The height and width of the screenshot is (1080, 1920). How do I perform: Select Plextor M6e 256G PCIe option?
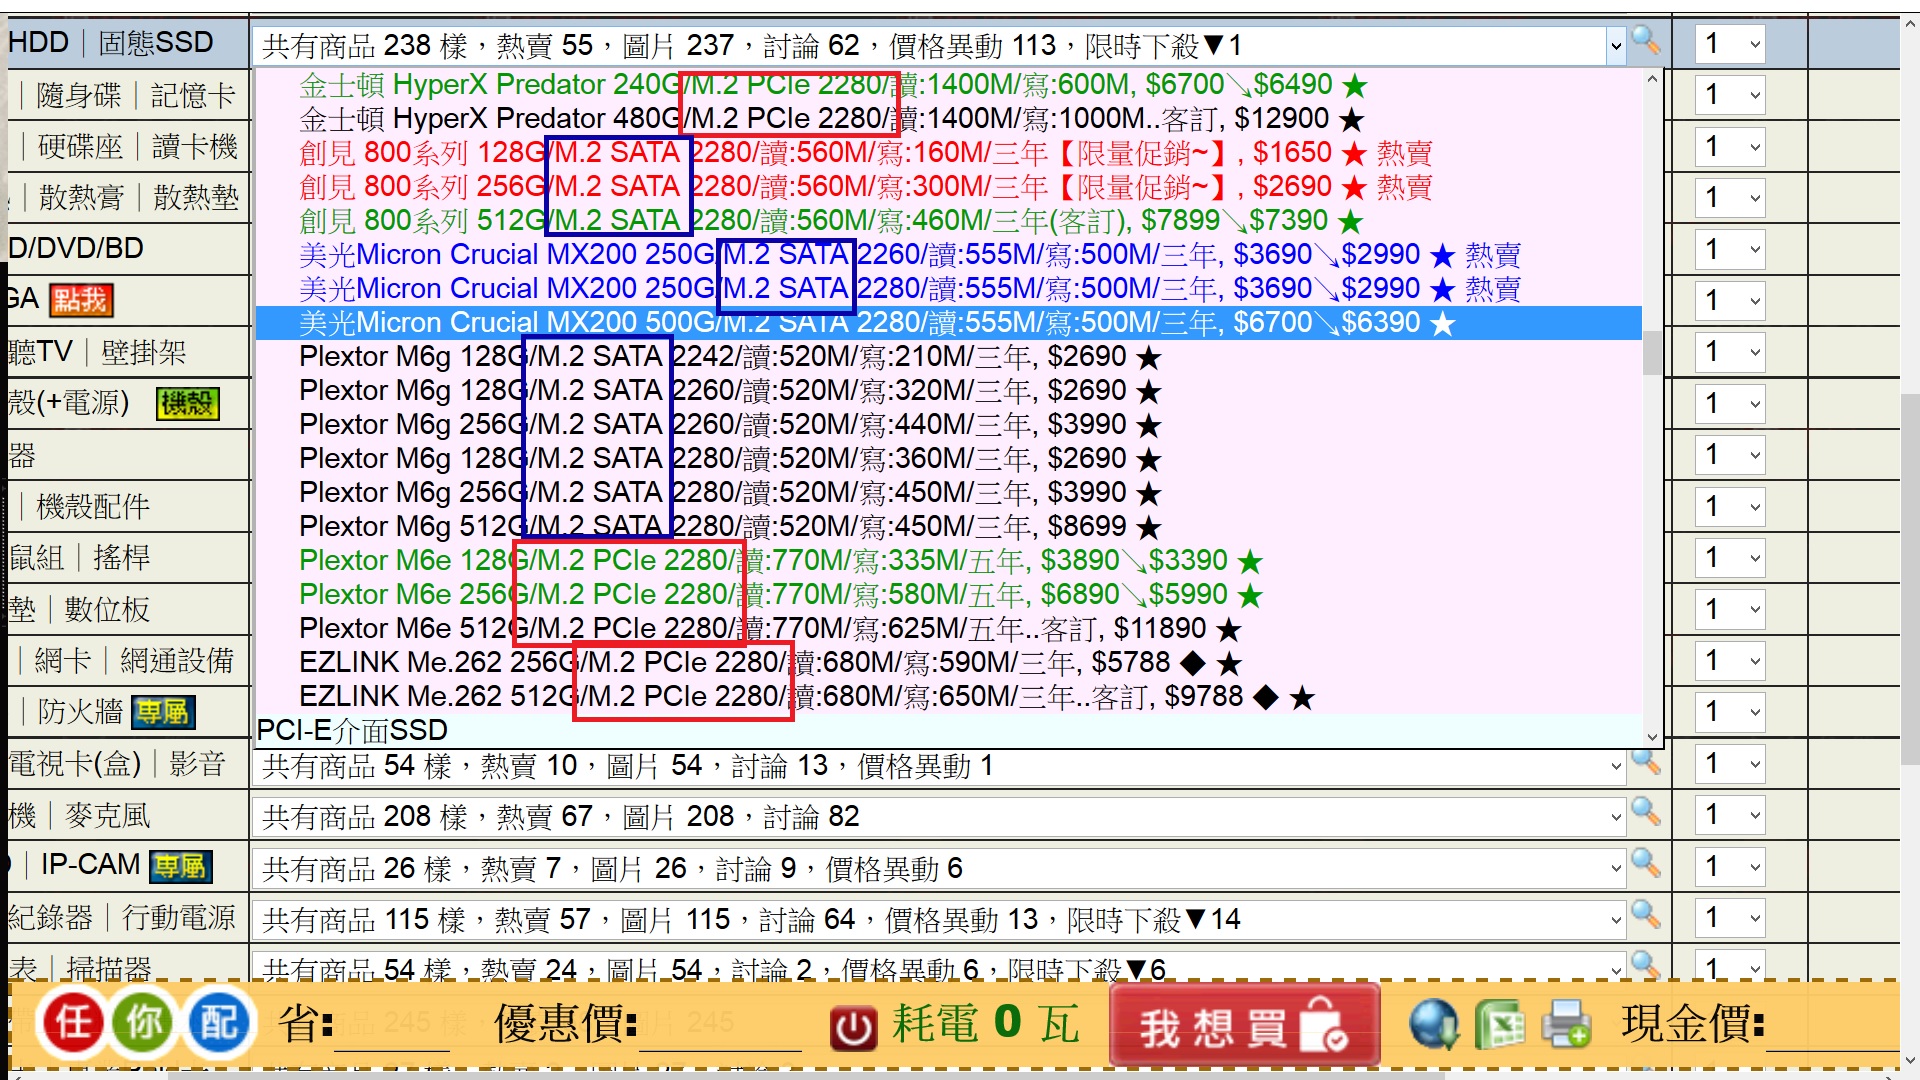click(x=949, y=595)
